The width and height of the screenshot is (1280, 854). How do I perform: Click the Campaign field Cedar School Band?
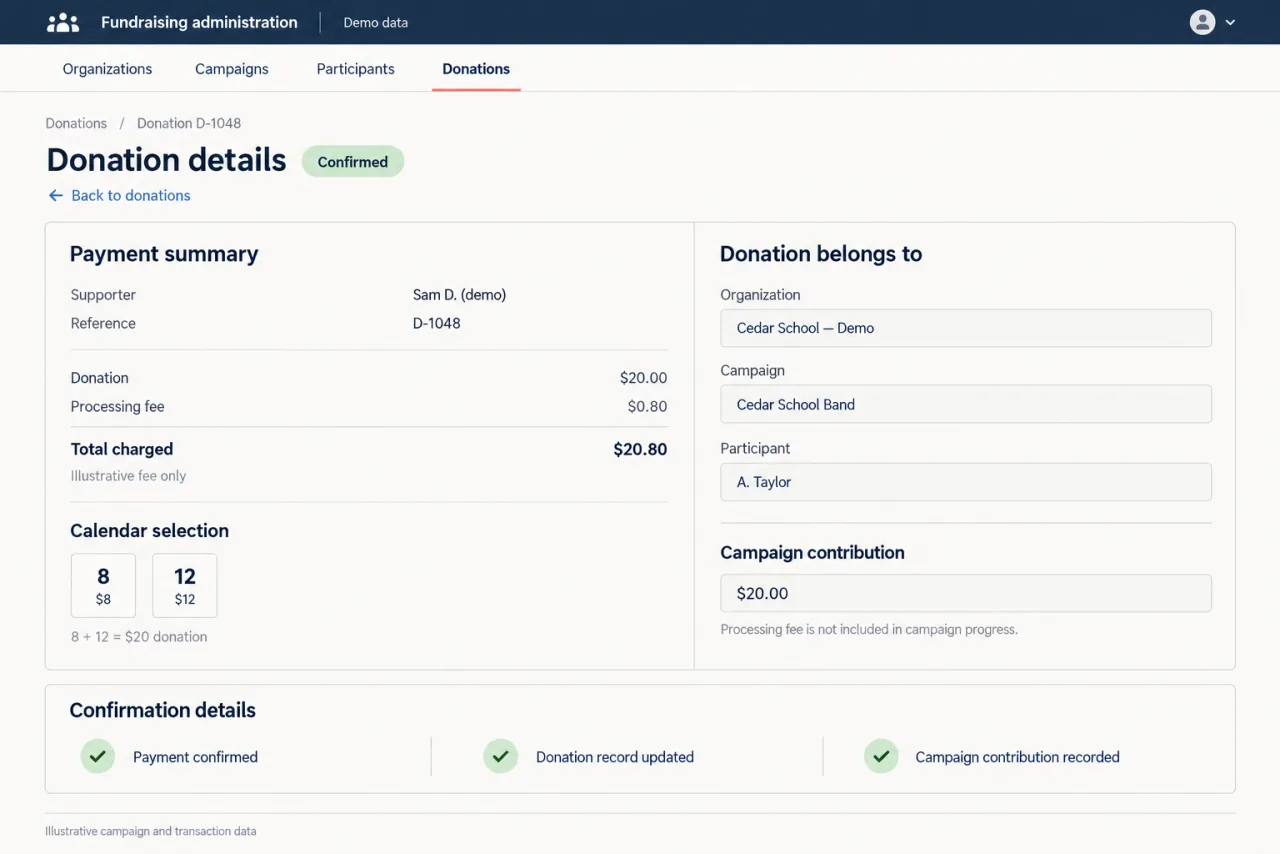pyautogui.click(x=966, y=404)
